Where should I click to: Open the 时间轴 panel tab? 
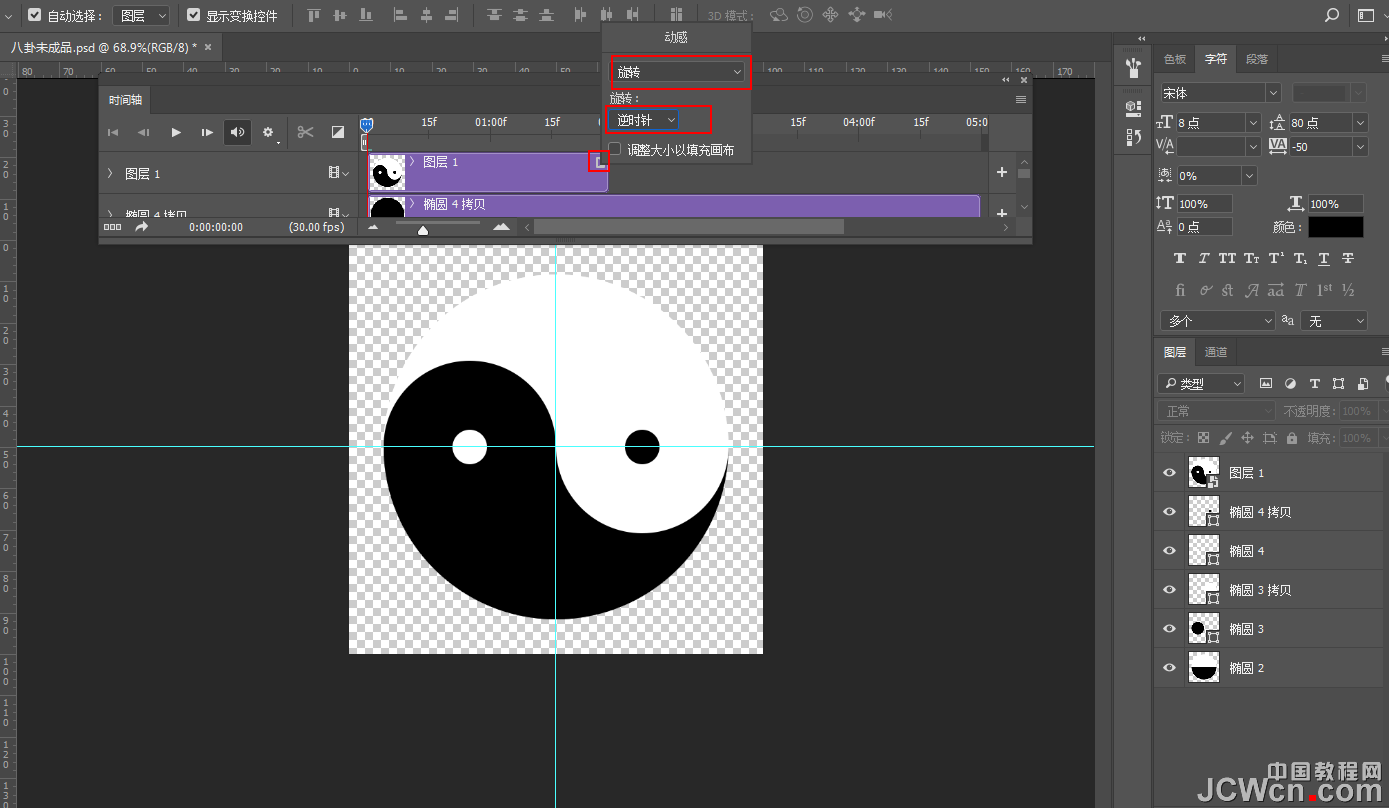(126, 100)
